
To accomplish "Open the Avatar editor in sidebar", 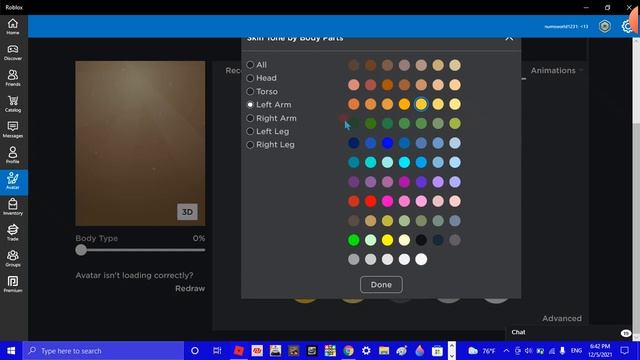I will [13, 181].
